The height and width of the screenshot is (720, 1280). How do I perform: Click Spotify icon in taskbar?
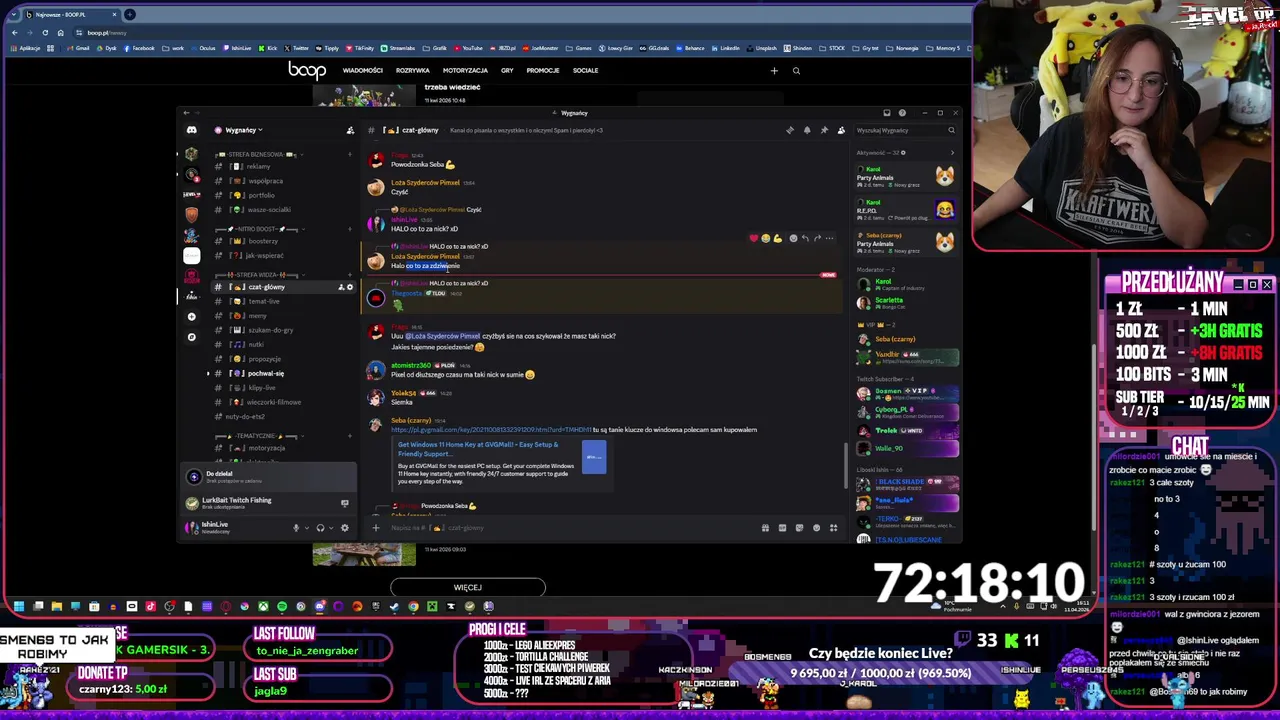[x=282, y=606]
